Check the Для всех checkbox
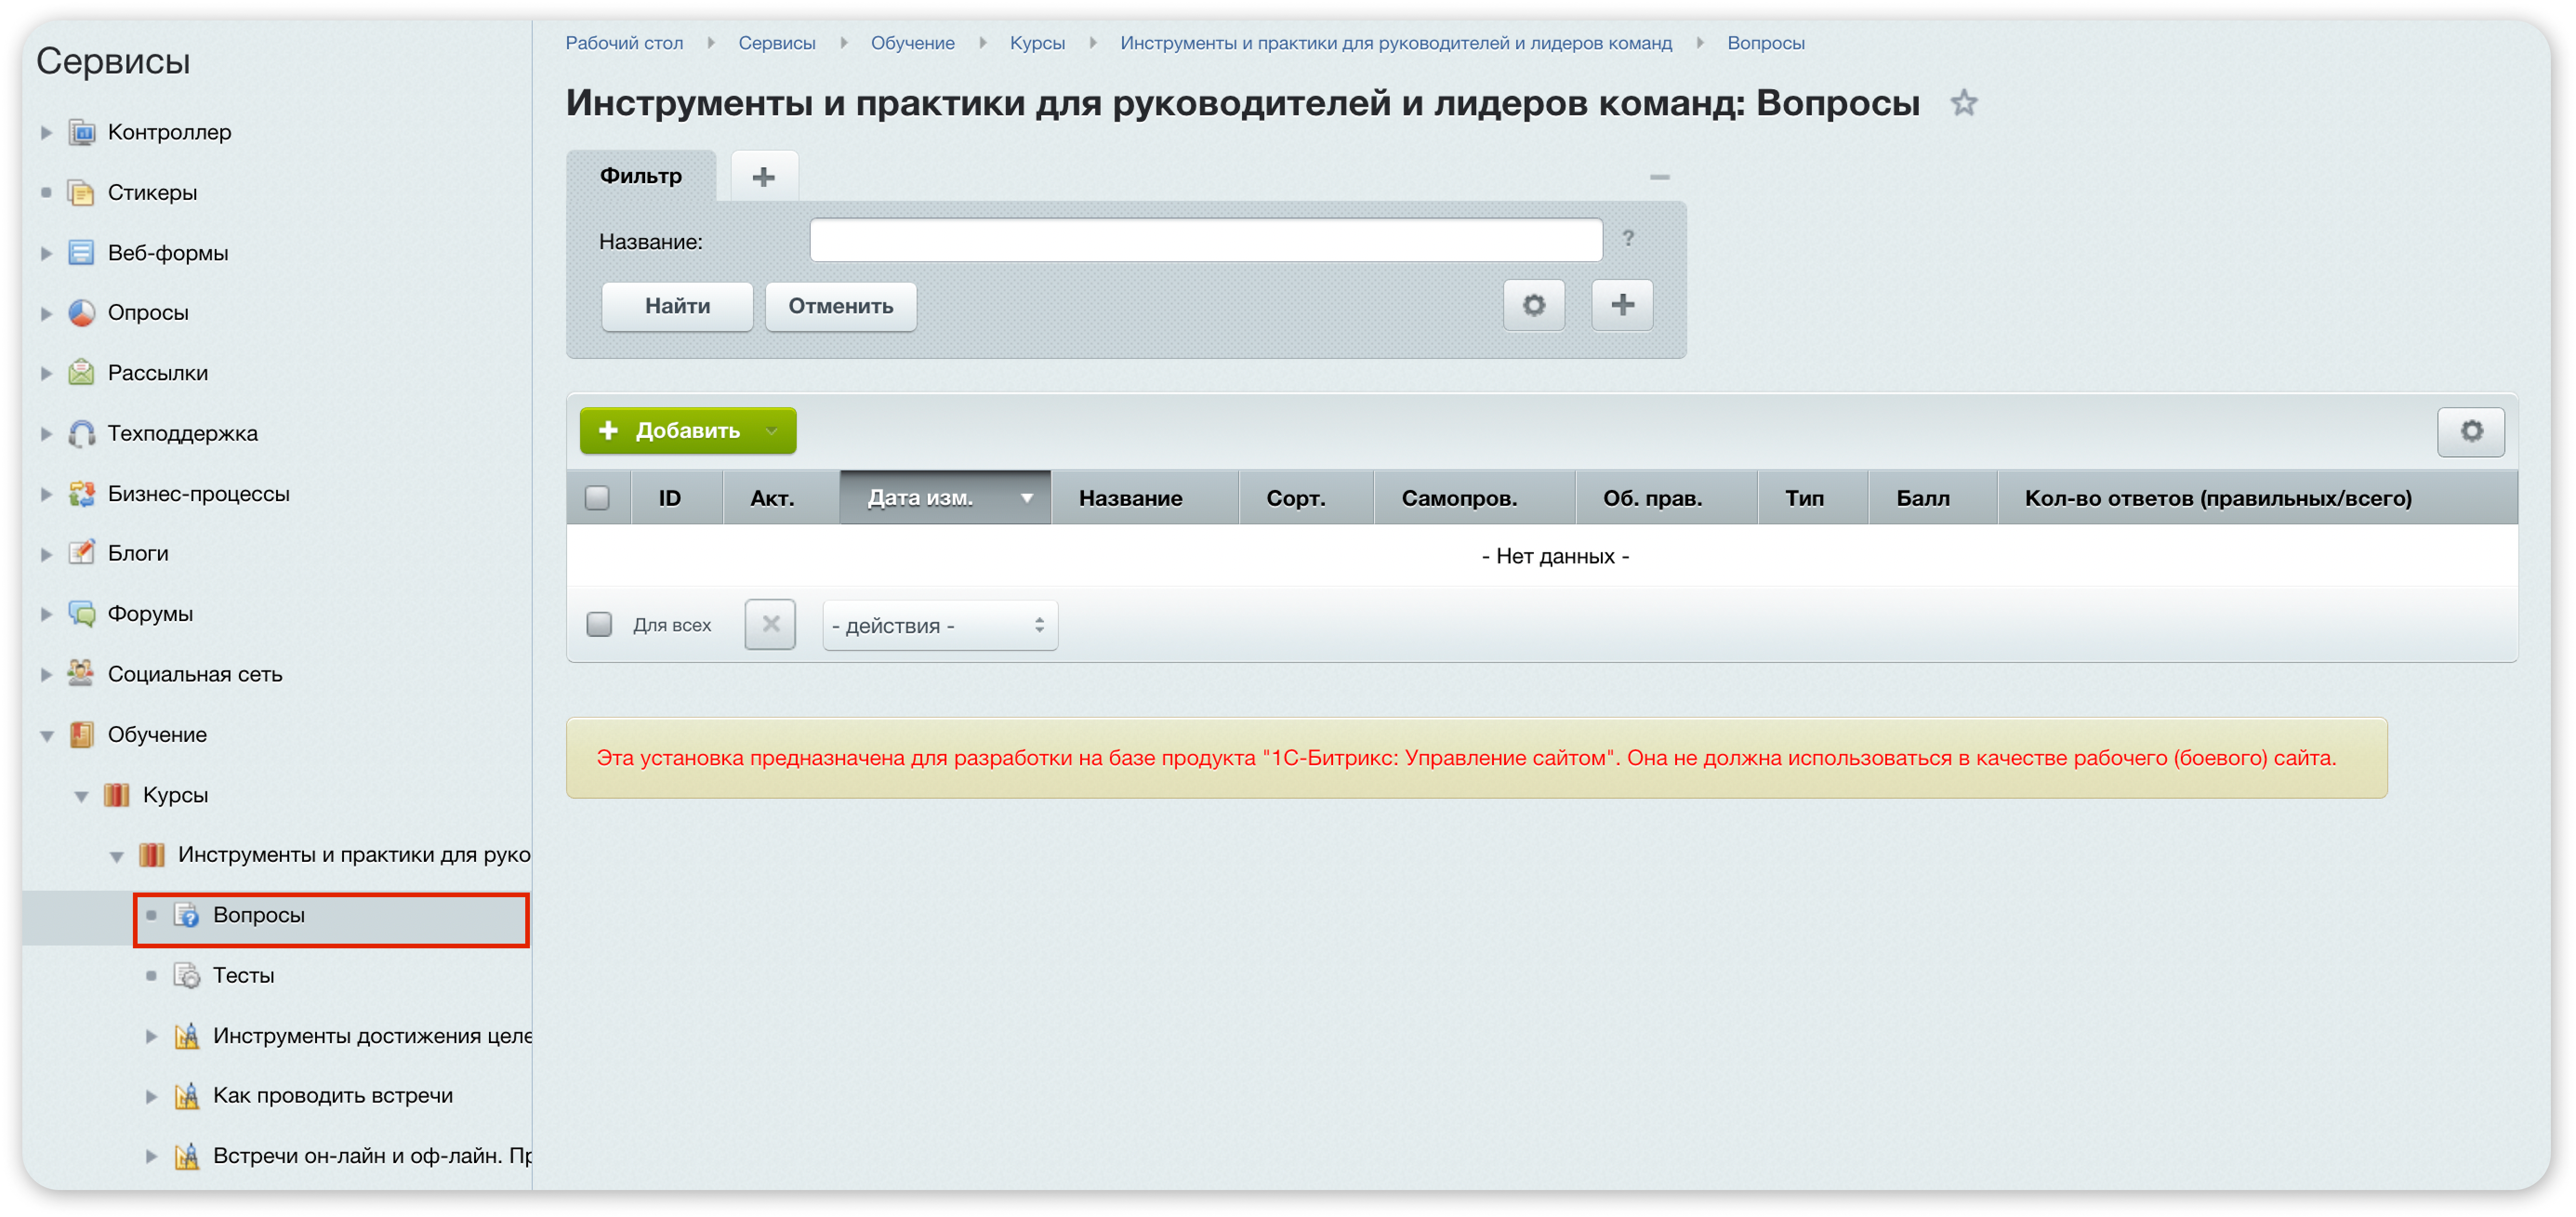This screenshot has height=1217, width=2576. pyautogui.click(x=599, y=624)
